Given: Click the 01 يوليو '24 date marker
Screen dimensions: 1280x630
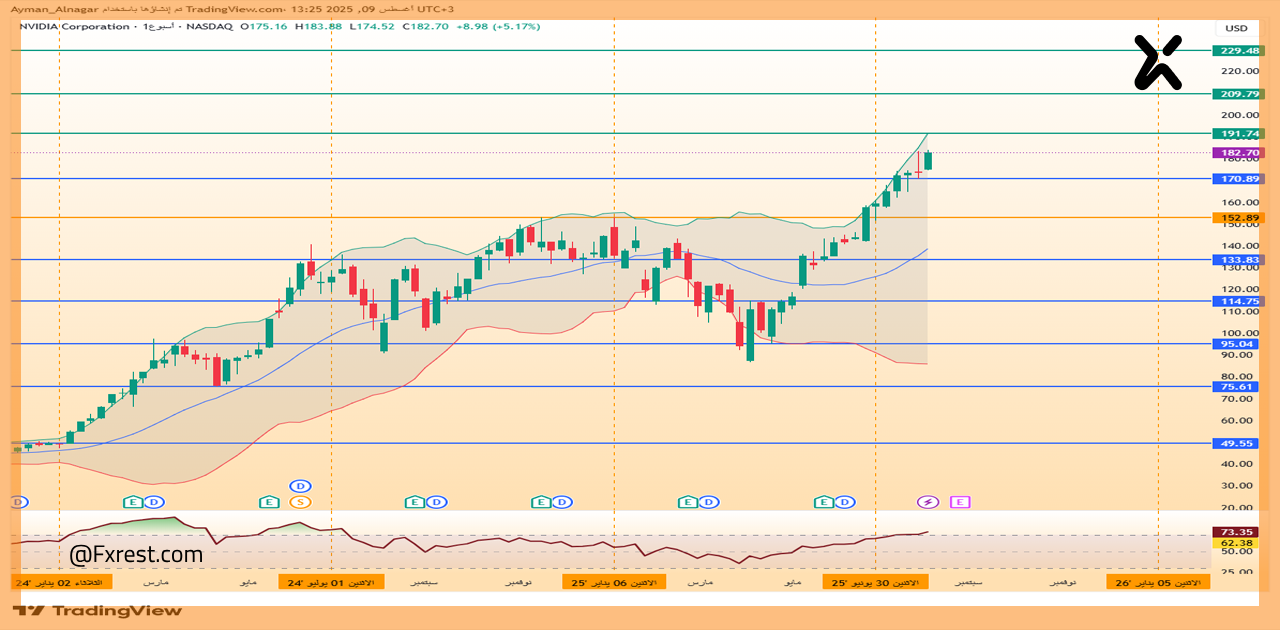Looking at the screenshot, I should tap(330, 582).
